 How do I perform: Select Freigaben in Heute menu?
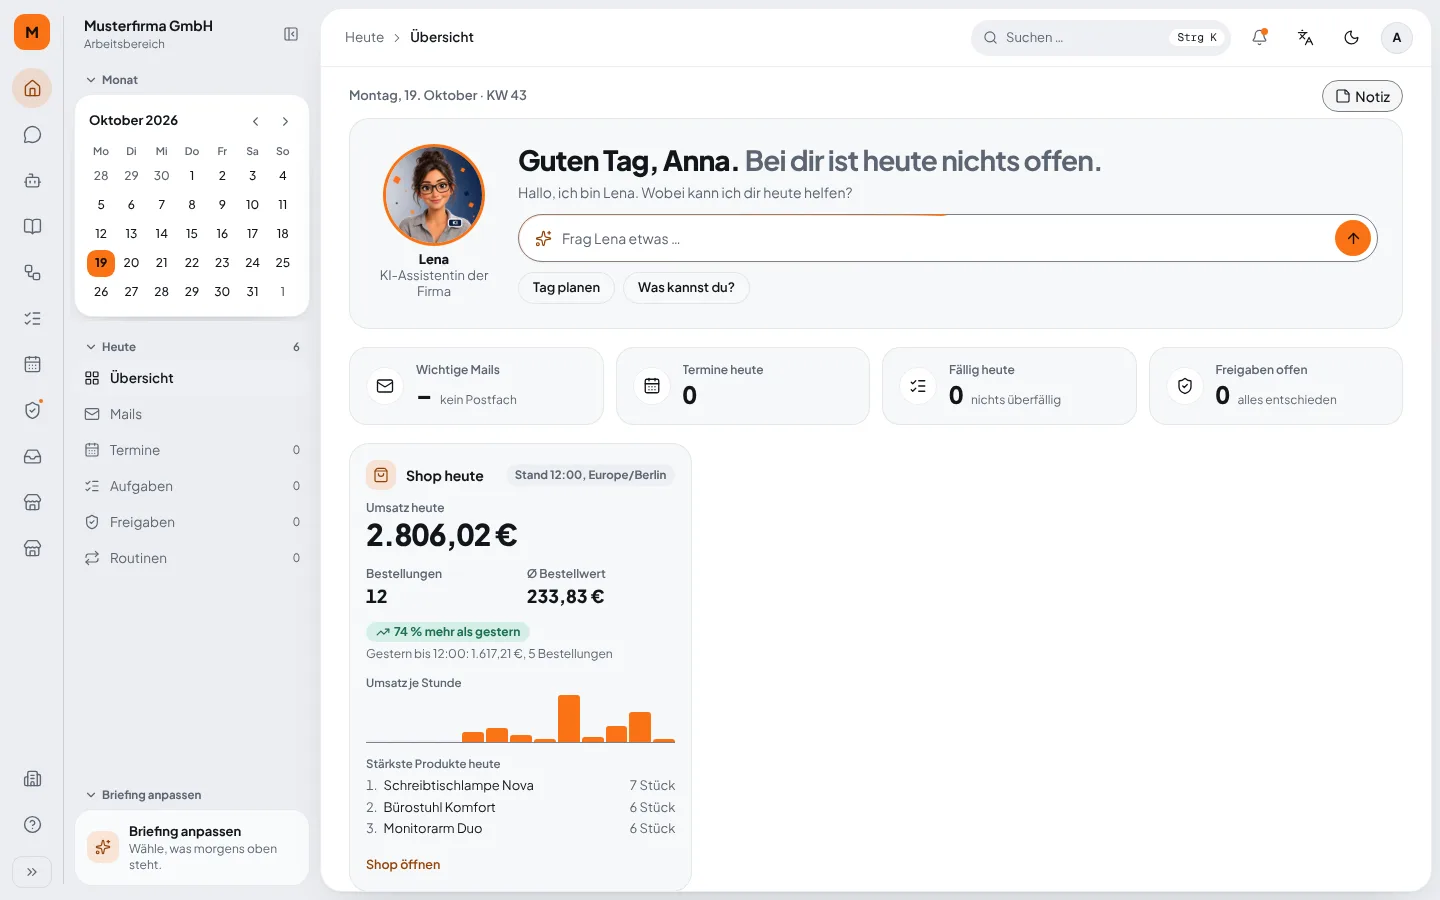pos(192,522)
